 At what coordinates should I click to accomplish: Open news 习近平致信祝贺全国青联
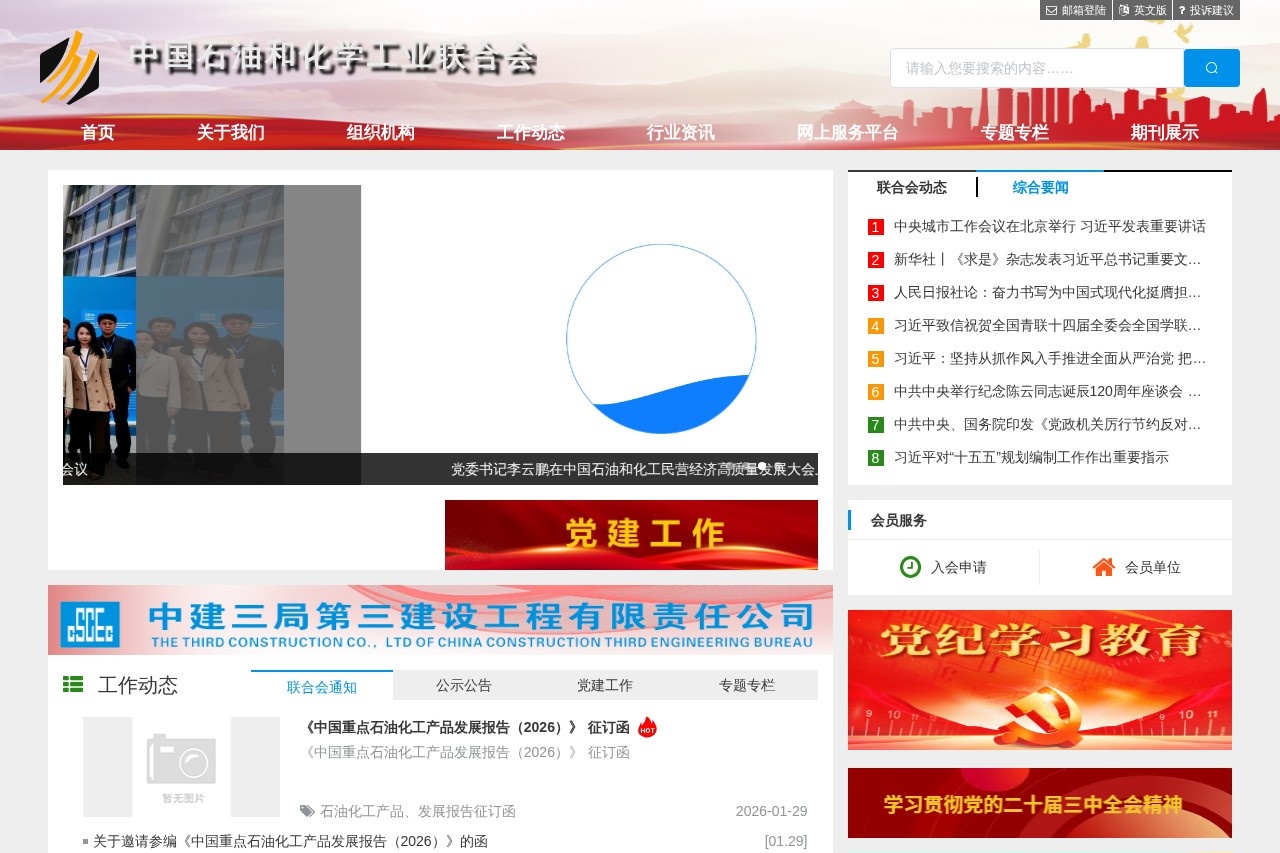pos(1048,325)
